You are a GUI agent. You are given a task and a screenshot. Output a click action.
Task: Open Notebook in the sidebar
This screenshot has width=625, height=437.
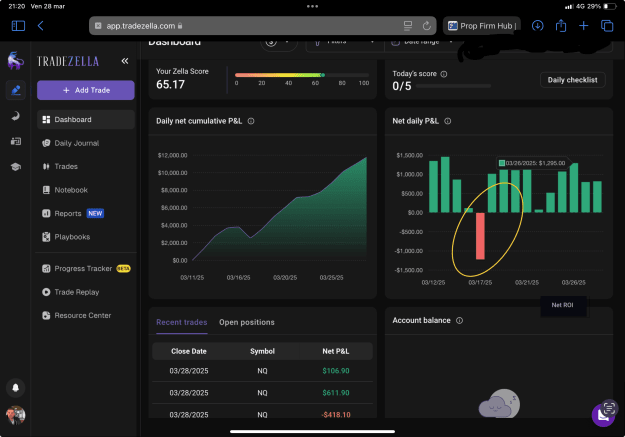(86, 190)
